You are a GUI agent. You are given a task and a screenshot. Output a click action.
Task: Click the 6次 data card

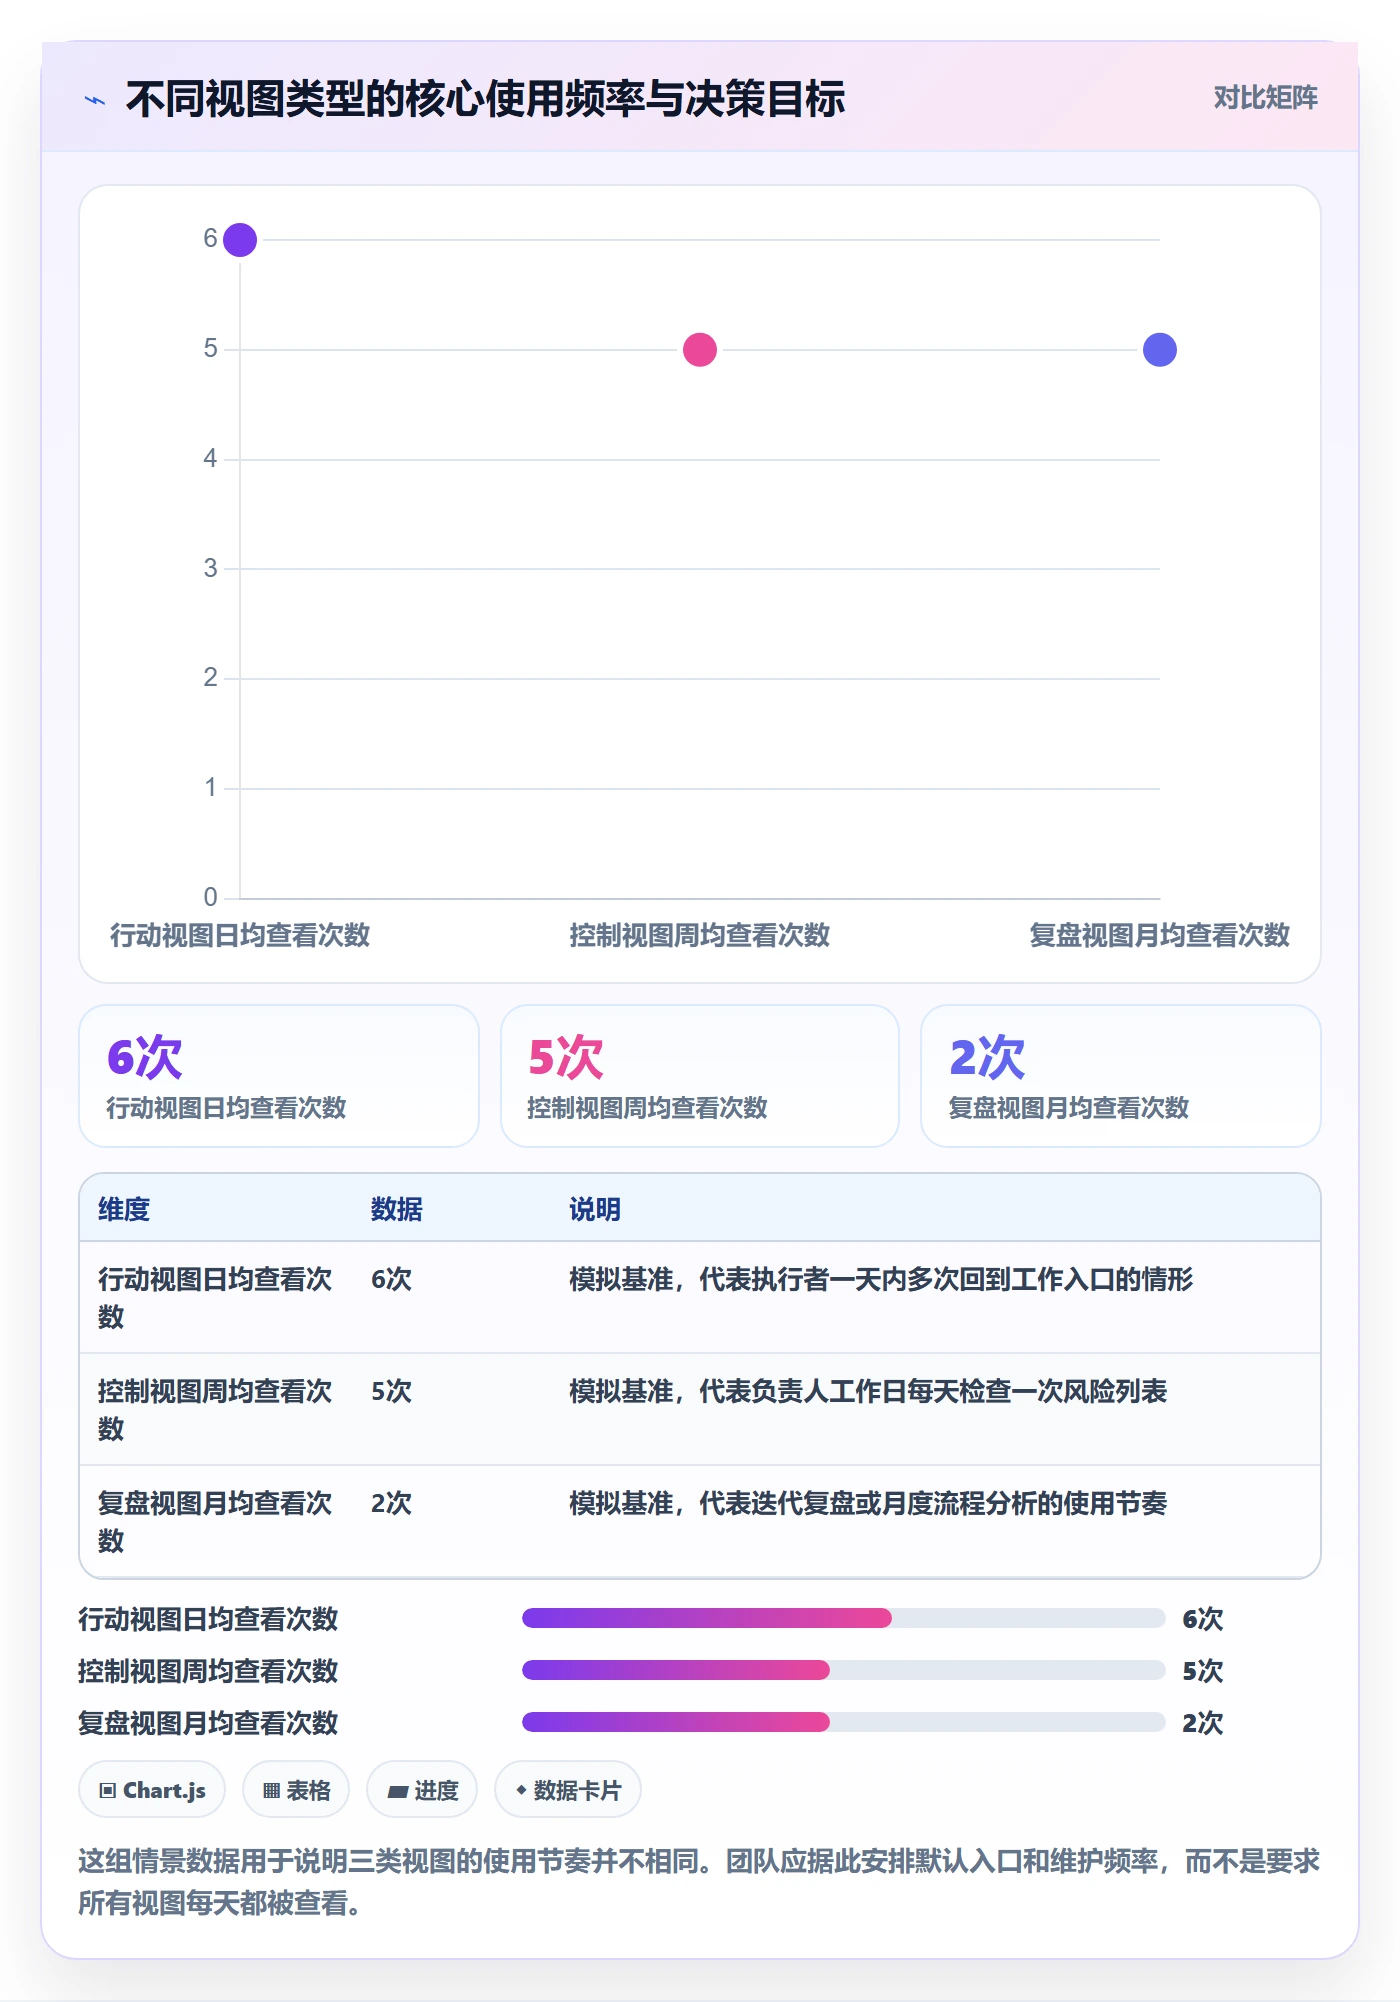pos(279,1076)
